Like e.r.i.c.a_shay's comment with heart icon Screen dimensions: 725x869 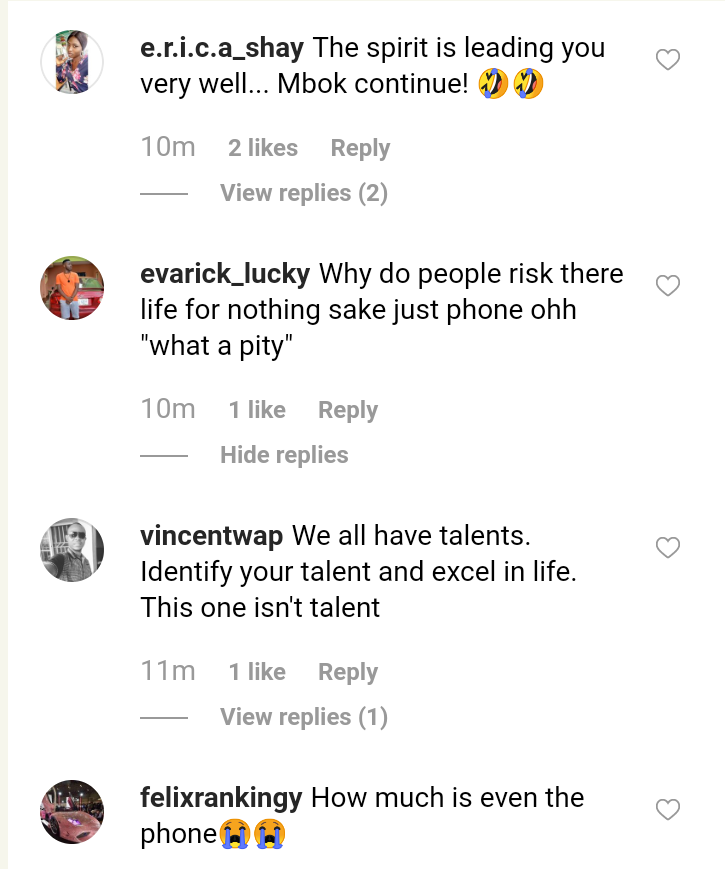coord(667,61)
